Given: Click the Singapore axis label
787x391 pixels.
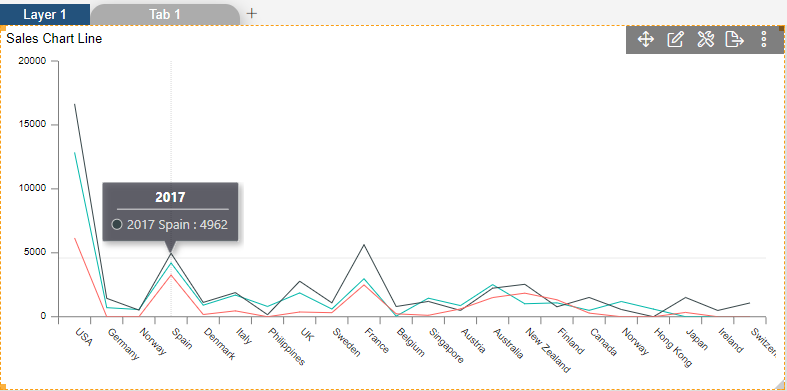Looking at the screenshot, I should pyautogui.click(x=446, y=345).
